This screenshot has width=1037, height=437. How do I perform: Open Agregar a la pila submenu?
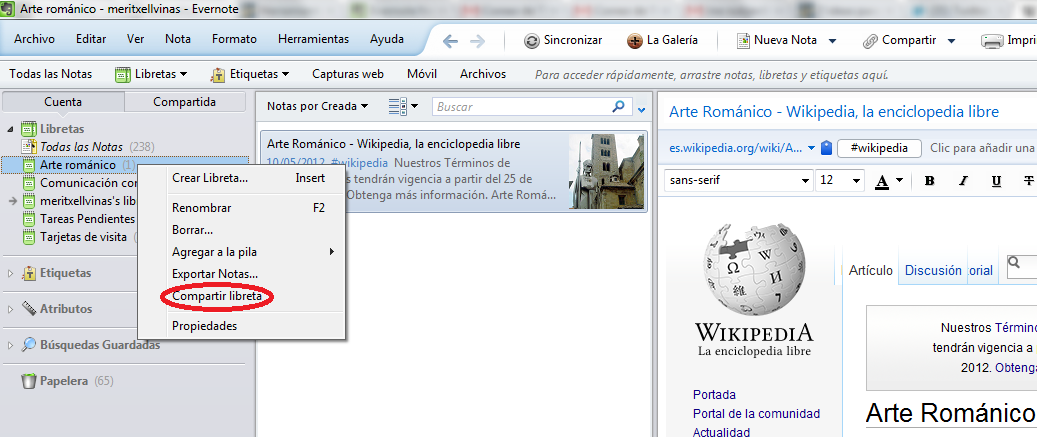(x=241, y=251)
